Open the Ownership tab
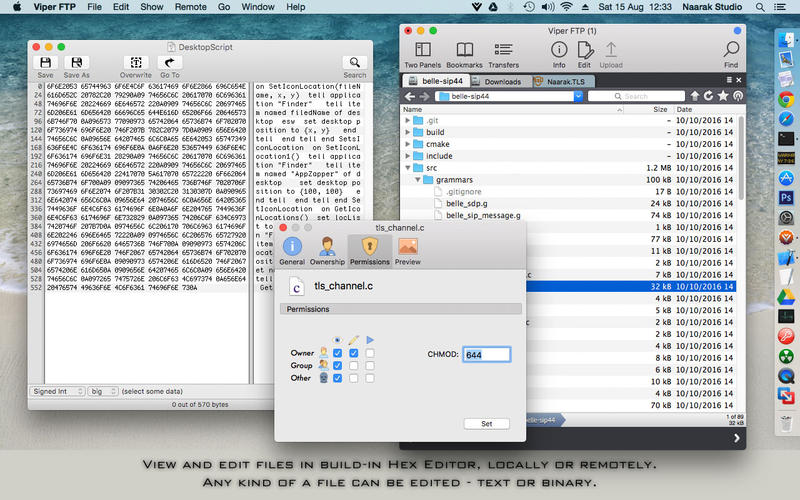 [327, 251]
